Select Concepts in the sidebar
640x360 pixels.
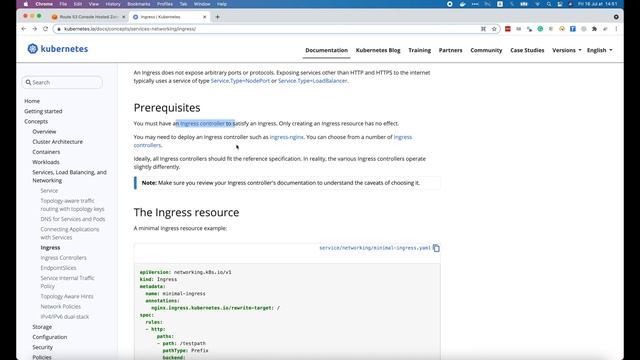tap(36, 121)
